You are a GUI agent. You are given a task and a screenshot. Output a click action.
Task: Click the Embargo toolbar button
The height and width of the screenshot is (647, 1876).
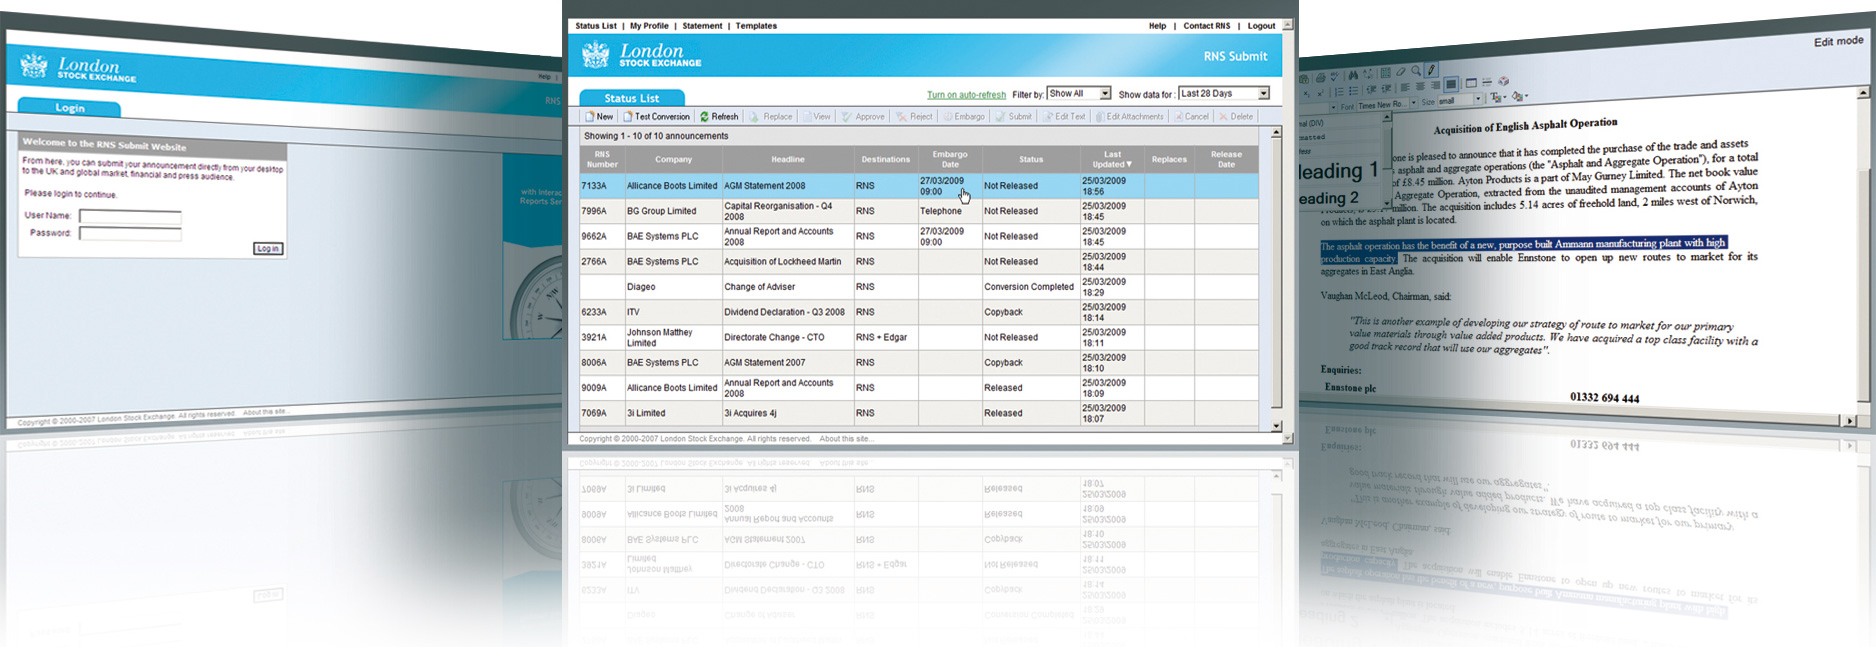(x=964, y=116)
